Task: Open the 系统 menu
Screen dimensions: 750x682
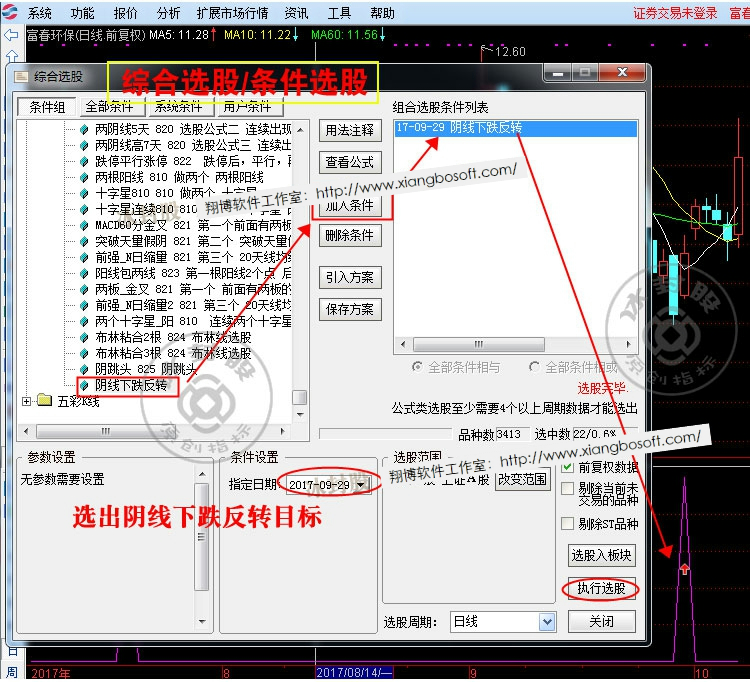Action: click(x=40, y=13)
